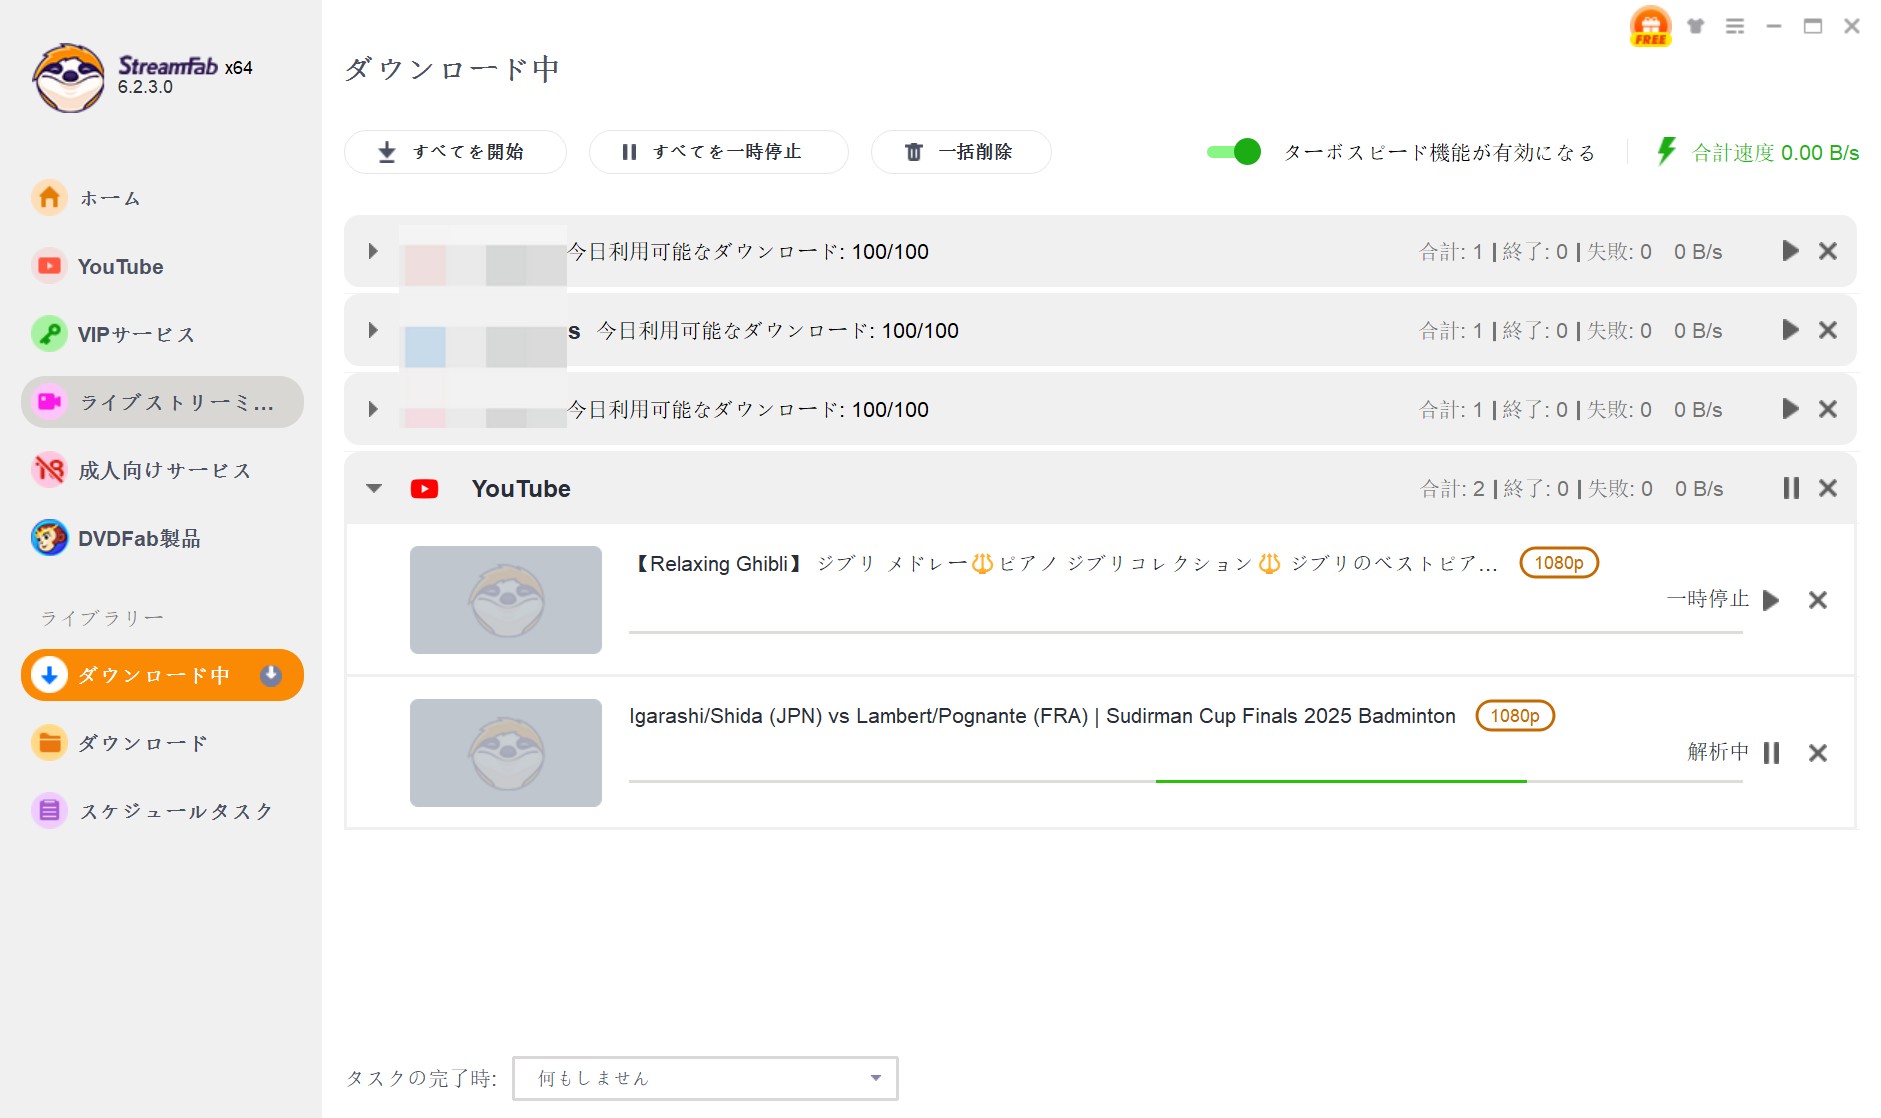Viewport: 1881px width, 1118px height.
Task: Select ダウンロード中 in the library
Action: (162, 675)
